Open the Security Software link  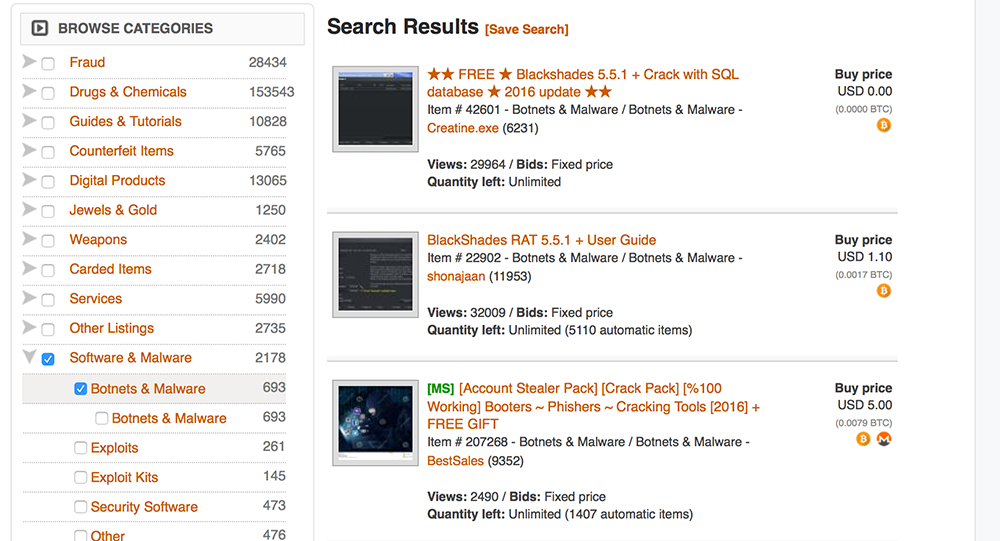pos(144,507)
